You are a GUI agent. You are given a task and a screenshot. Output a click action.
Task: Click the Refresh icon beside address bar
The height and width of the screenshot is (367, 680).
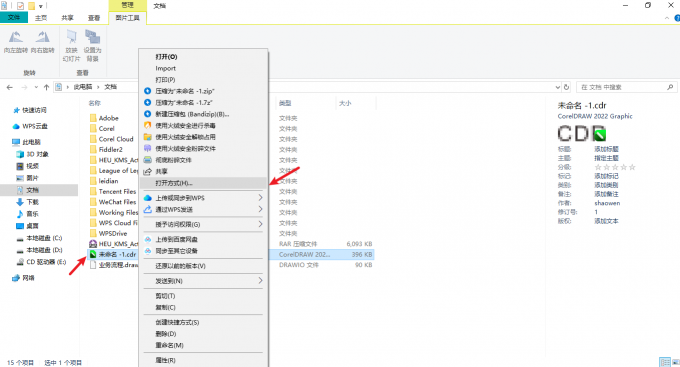tap(566, 87)
